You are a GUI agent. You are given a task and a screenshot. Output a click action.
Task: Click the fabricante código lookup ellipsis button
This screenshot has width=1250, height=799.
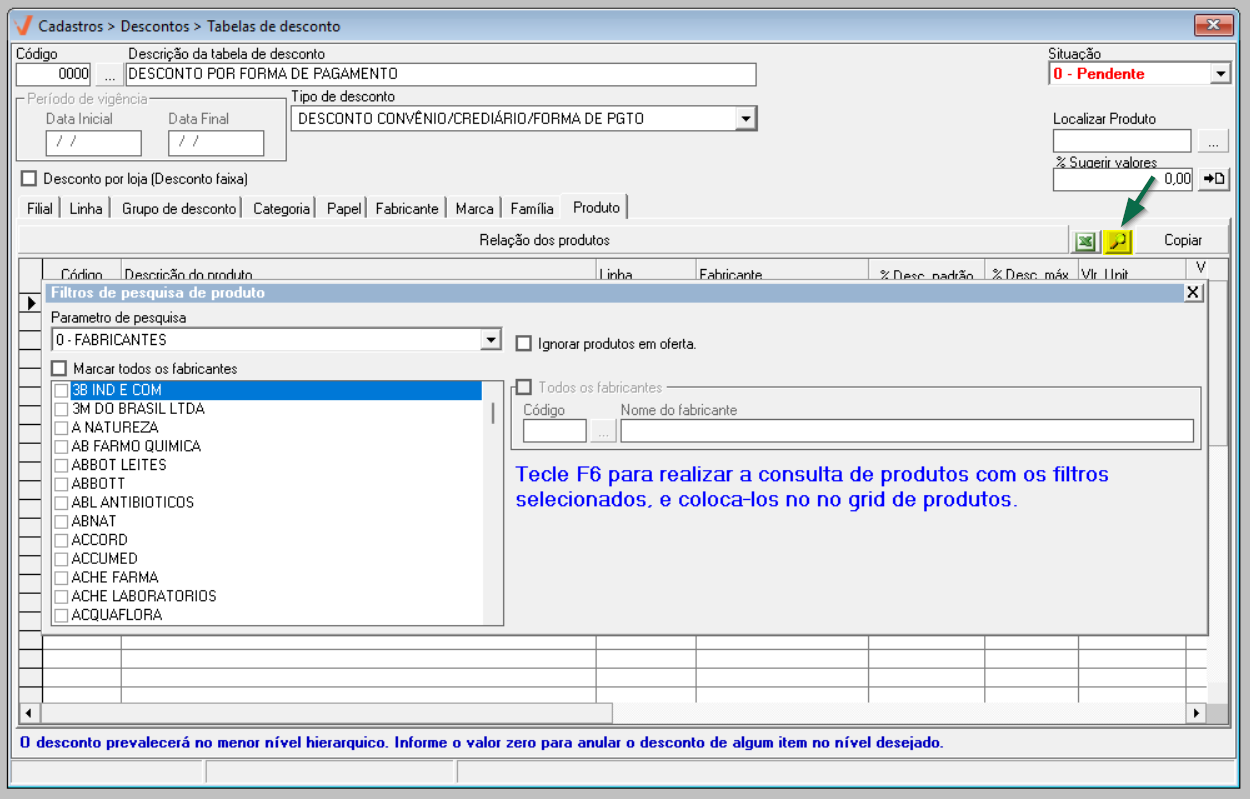[x=603, y=431]
